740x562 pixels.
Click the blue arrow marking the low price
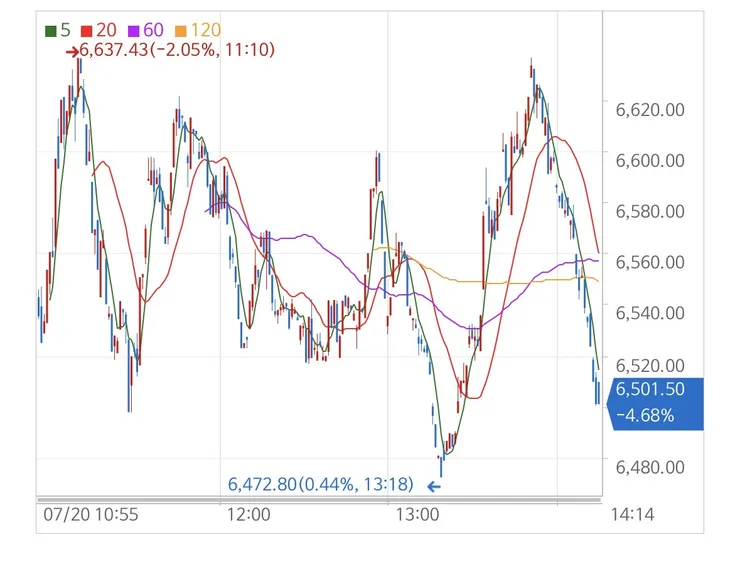click(434, 486)
